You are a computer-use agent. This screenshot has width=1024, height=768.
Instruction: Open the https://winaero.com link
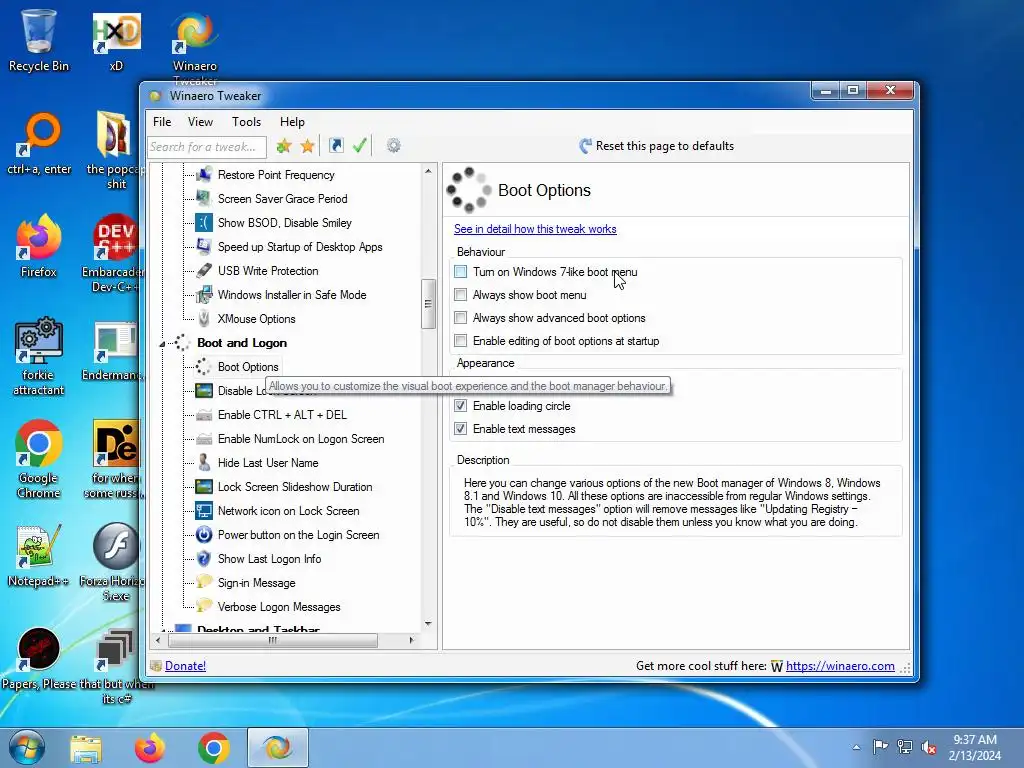coord(840,665)
